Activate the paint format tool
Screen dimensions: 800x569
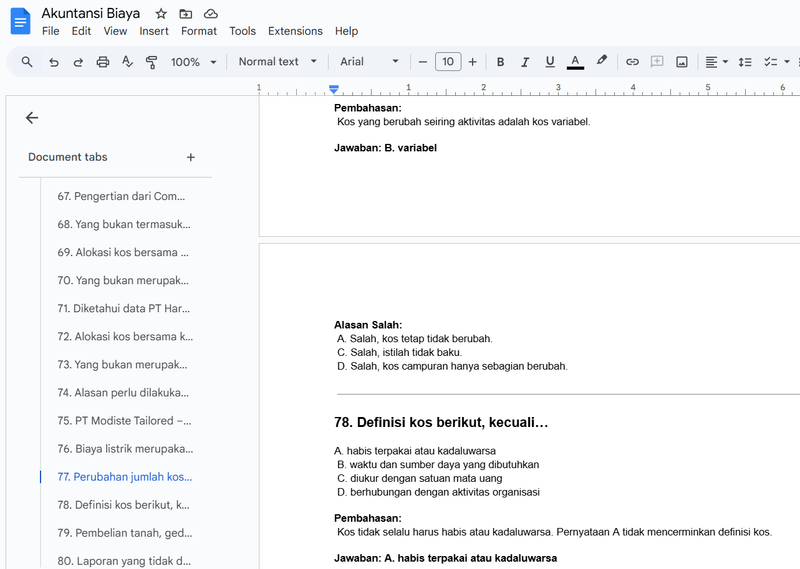click(x=152, y=62)
